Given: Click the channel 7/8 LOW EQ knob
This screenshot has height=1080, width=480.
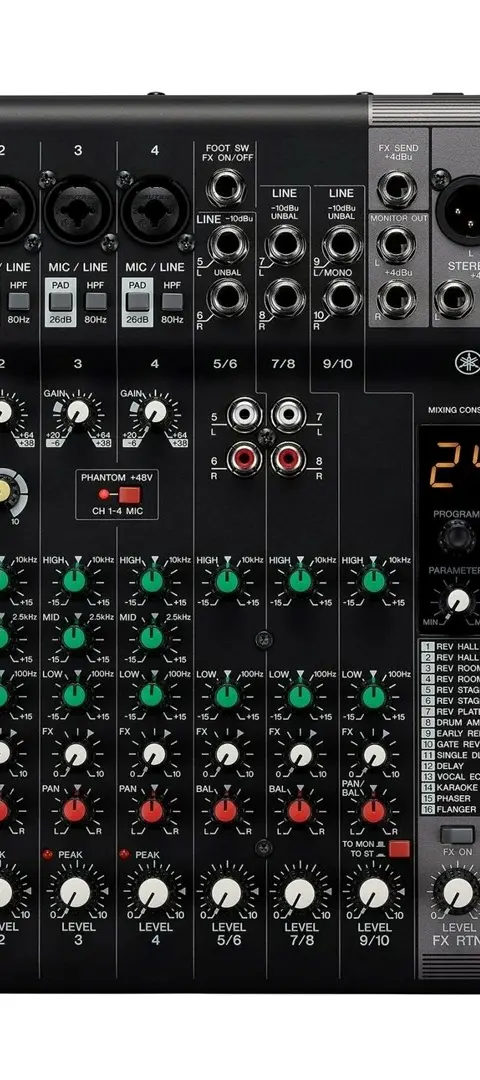Looking at the screenshot, I should [300, 695].
